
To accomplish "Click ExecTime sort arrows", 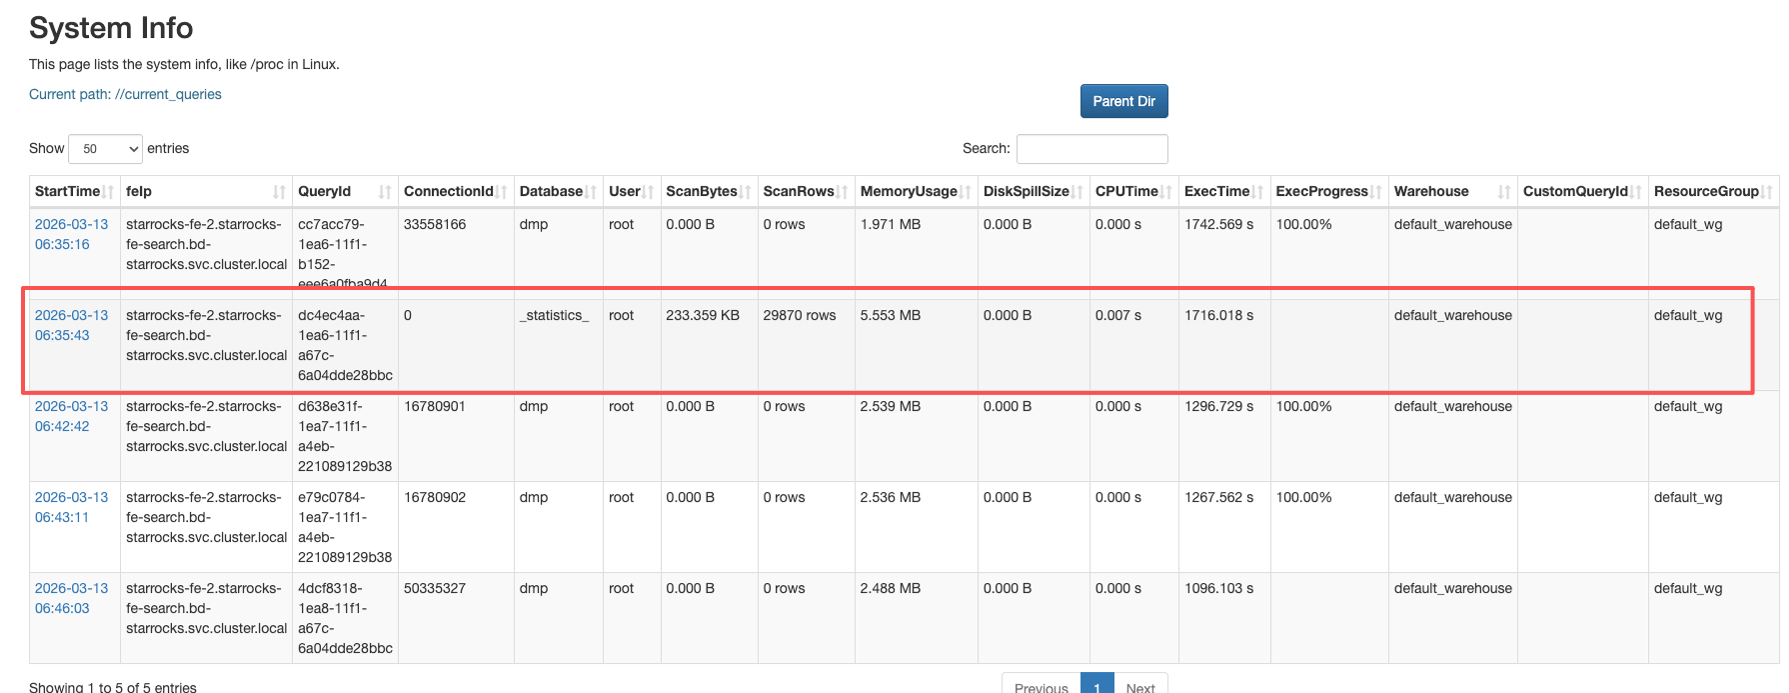I will click(x=1257, y=192).
